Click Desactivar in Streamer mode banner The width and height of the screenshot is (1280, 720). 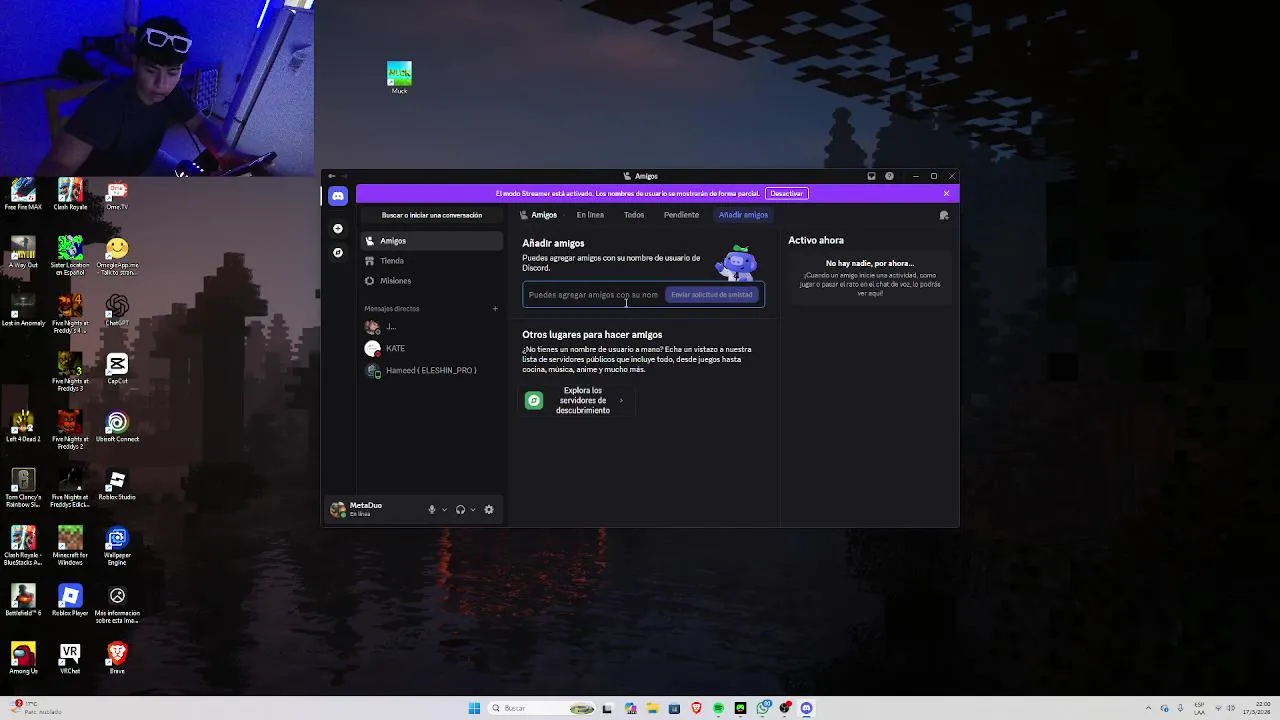click(786, 193)
